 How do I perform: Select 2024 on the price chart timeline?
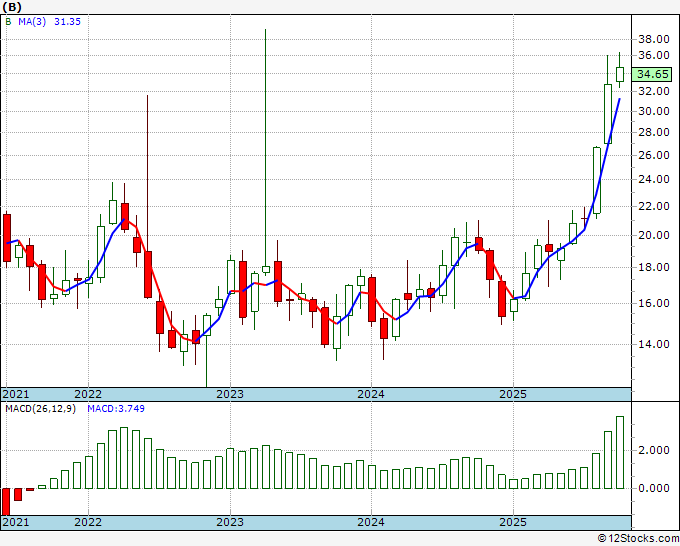click(x=371, y=394)
